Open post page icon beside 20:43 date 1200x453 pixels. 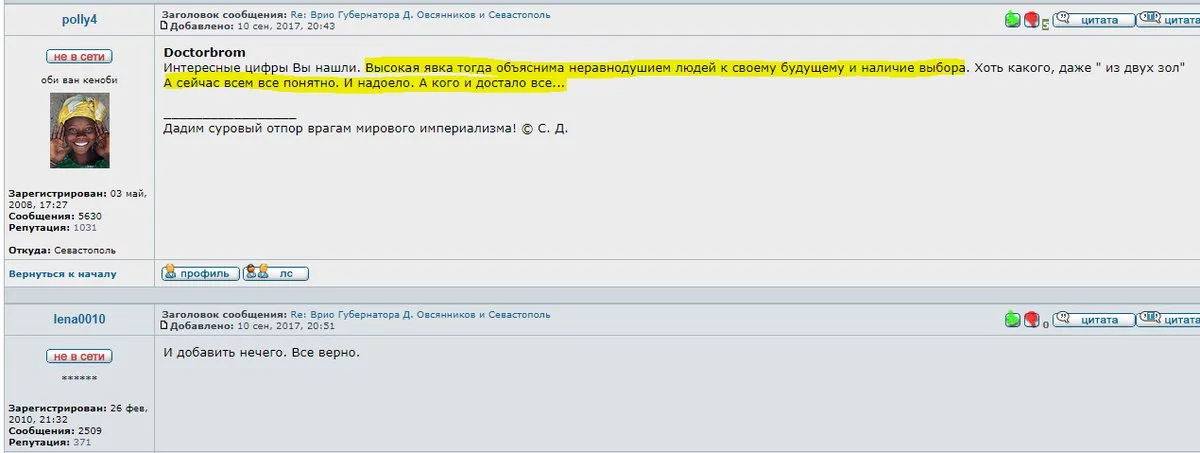[164, 26]
